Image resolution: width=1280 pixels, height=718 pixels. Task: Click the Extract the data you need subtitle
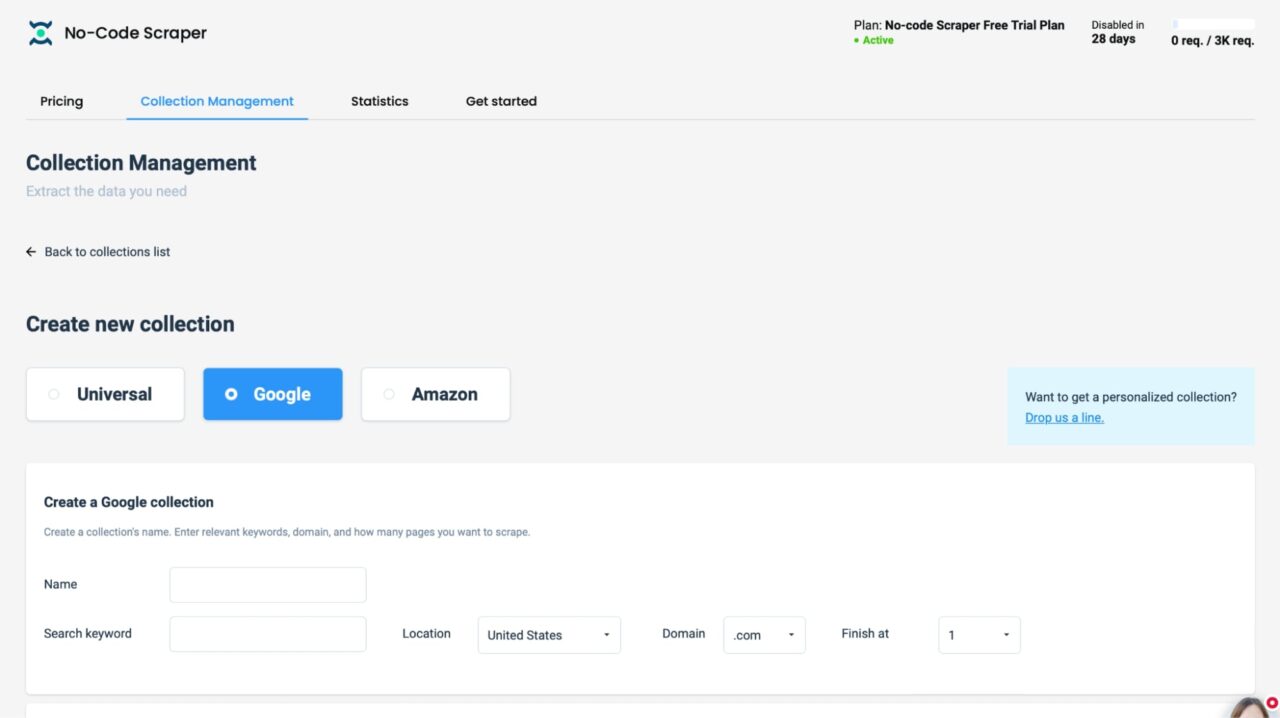click(x=106, y=191)
